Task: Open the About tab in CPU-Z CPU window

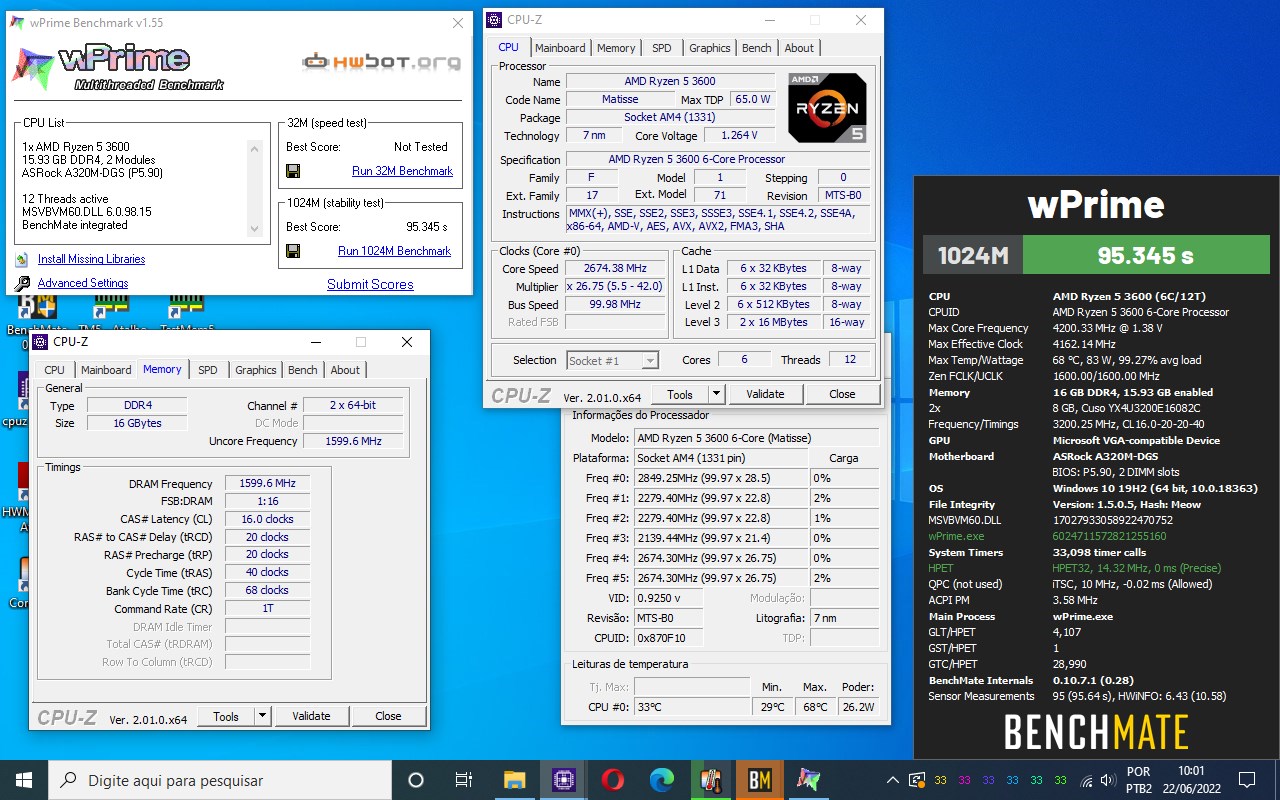Action: tap(799, 48)
